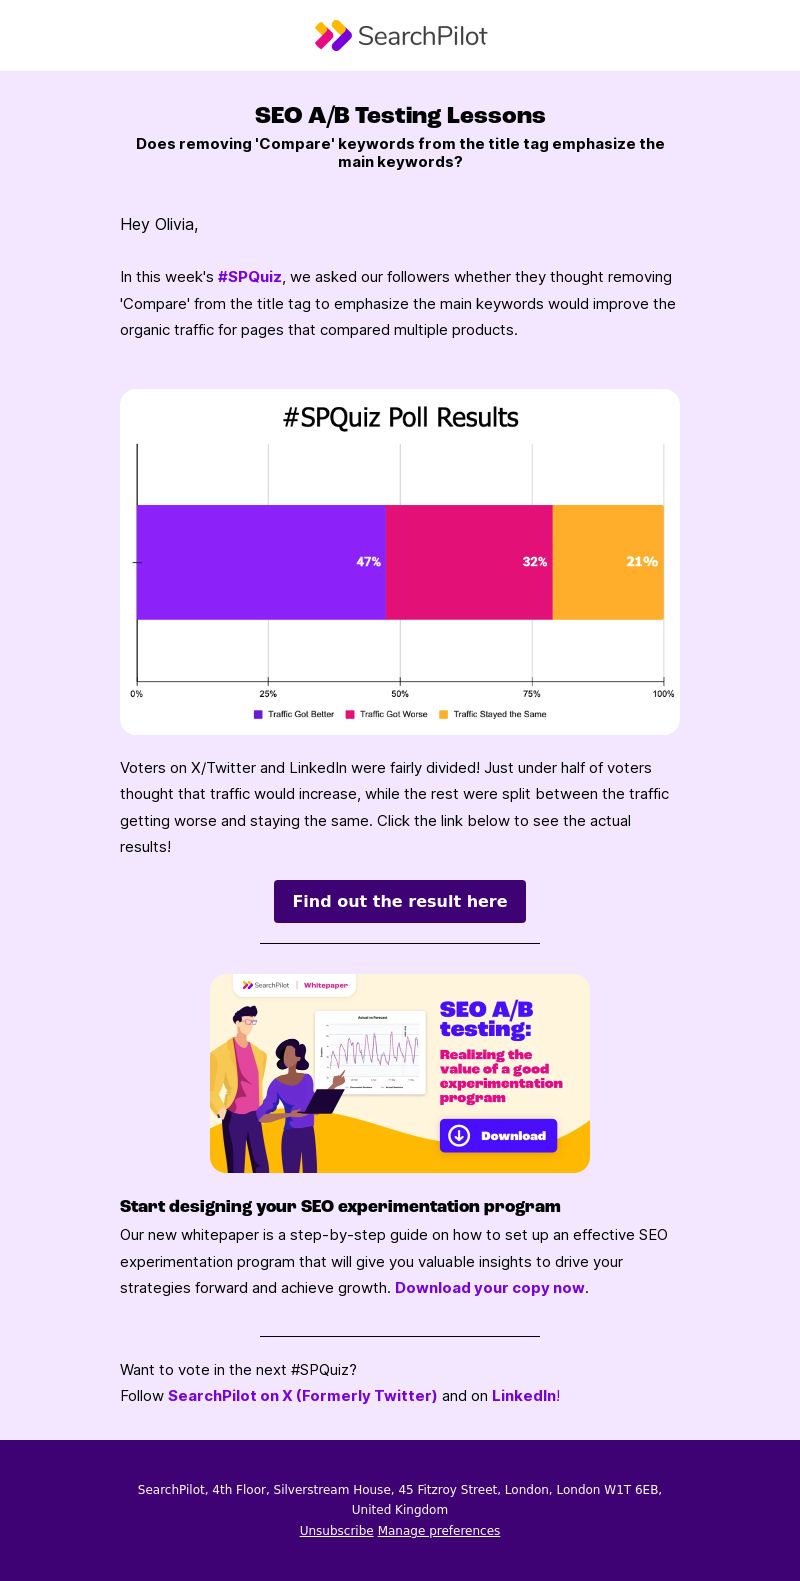Click the download arrow circle icon

point(459,1136)
